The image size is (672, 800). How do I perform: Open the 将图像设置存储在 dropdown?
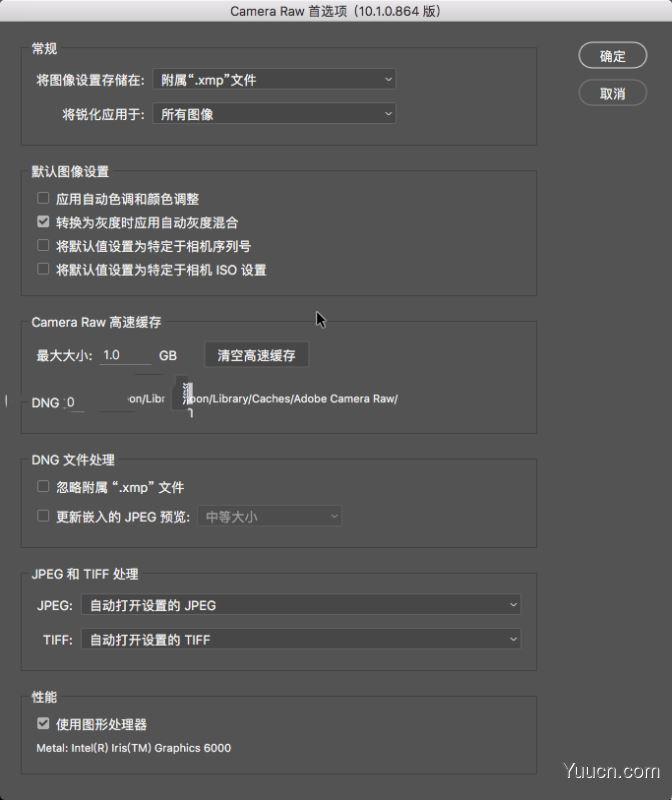coord(275,80)
